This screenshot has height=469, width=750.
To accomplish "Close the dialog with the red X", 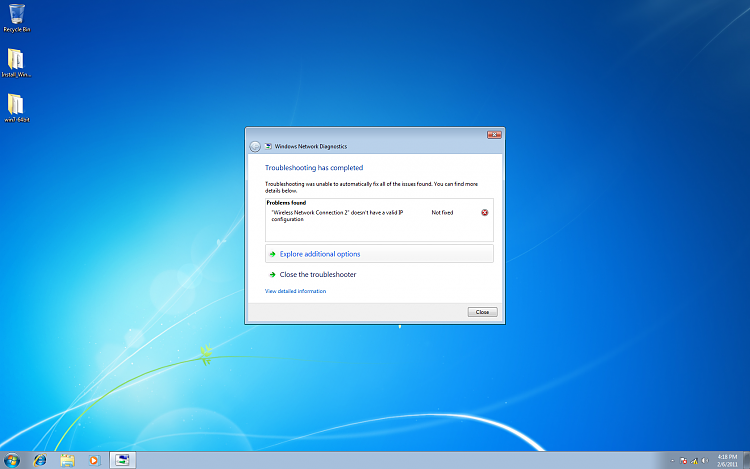I will pyautogui.click(x=494, y=135).
